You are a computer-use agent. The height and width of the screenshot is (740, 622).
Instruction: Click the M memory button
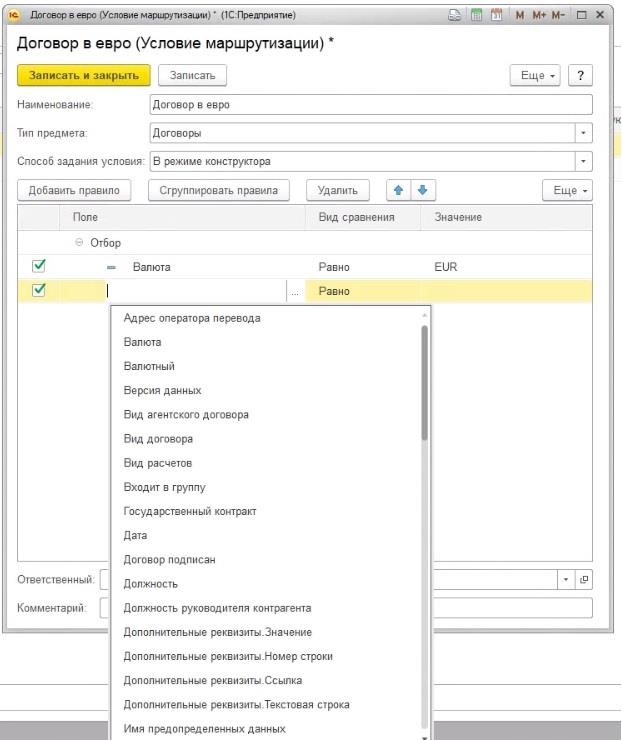pyautogui.click(x=520, y=15)
